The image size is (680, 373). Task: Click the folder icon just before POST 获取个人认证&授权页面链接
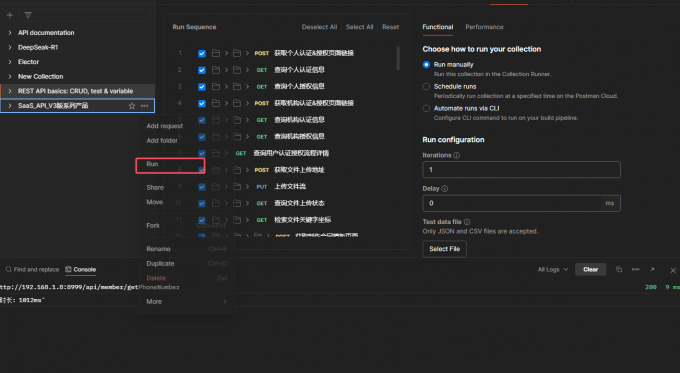(x=237, y=53)
